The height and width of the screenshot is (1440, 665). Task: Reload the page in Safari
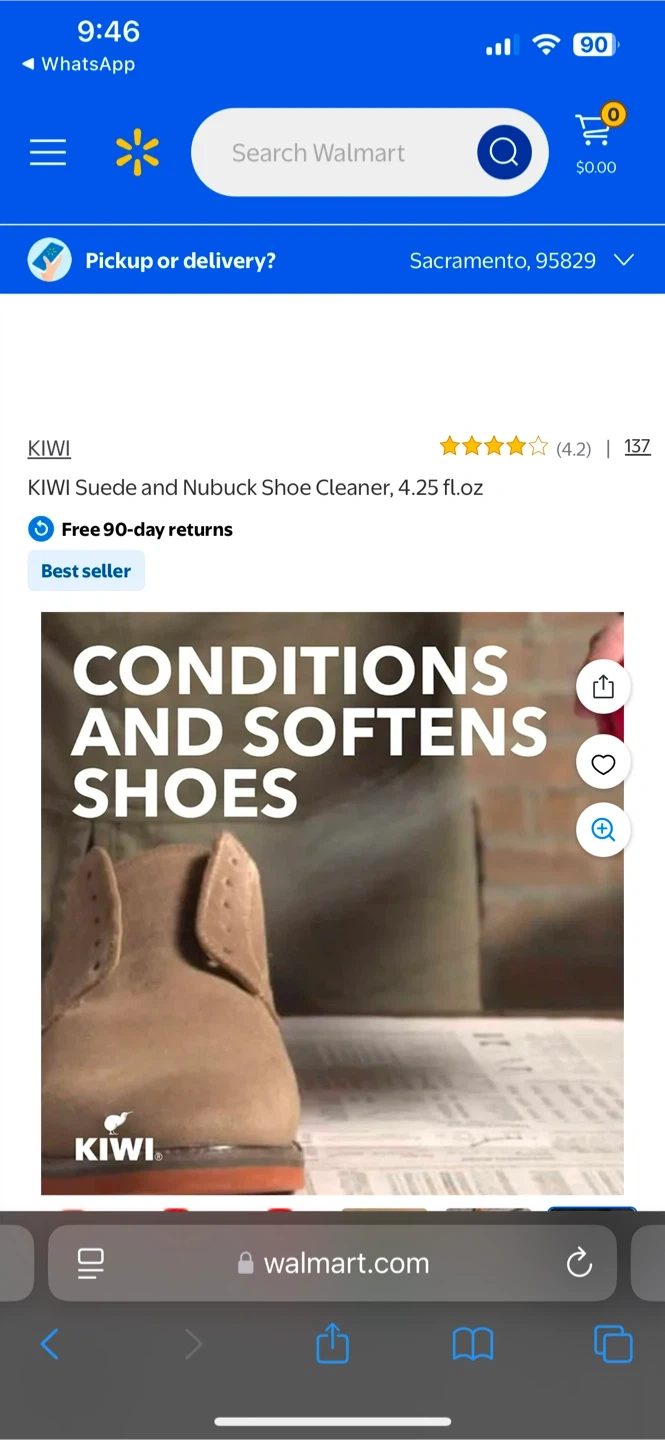(x=579, y=1263)
